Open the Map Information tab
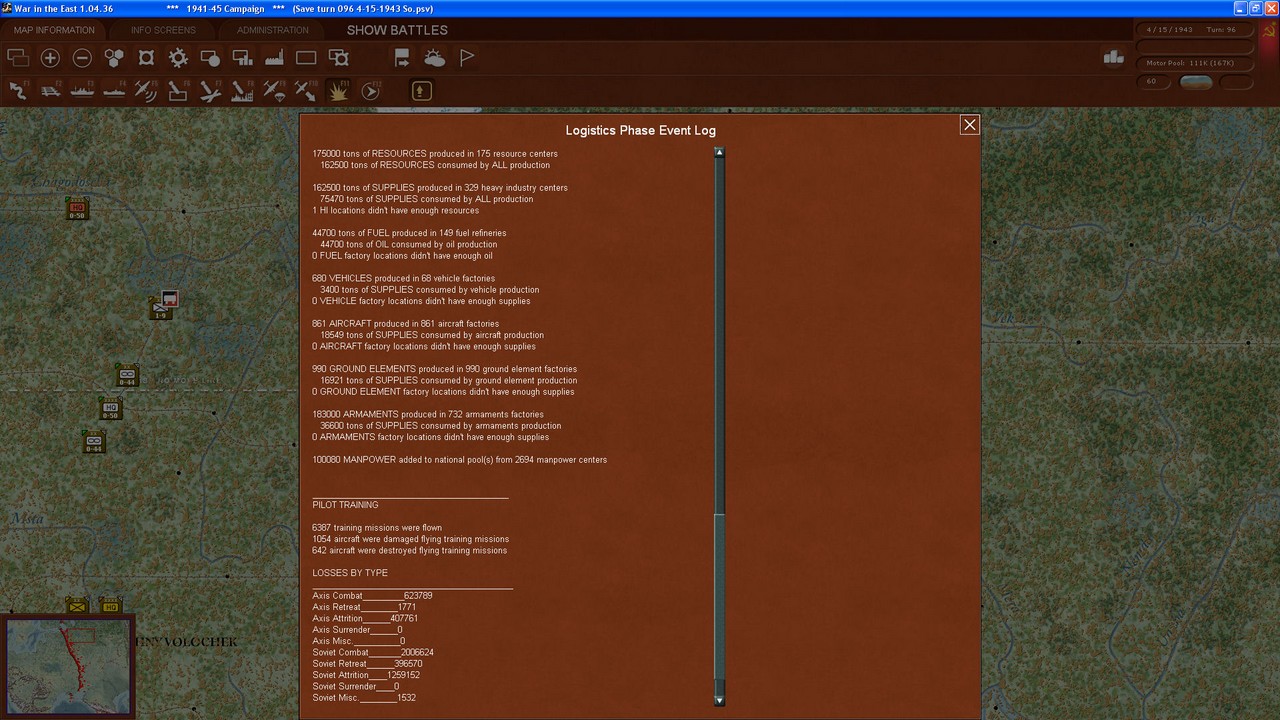The image size is (1280, 720). [x=54, y=30]
